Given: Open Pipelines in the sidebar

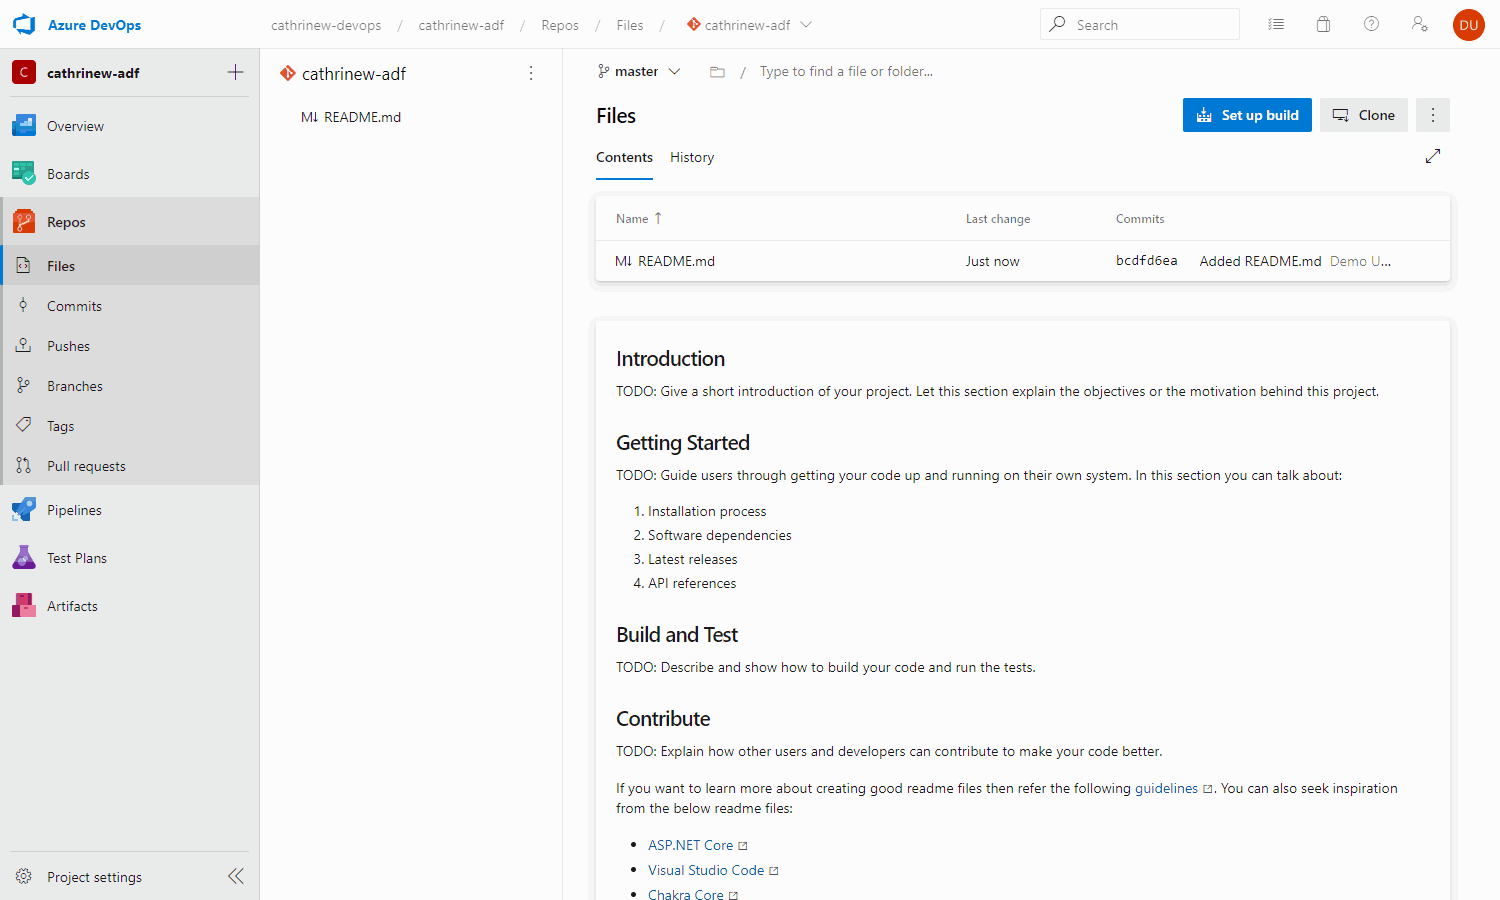Looking at the screenshot, I should click(x=74, y=510).
